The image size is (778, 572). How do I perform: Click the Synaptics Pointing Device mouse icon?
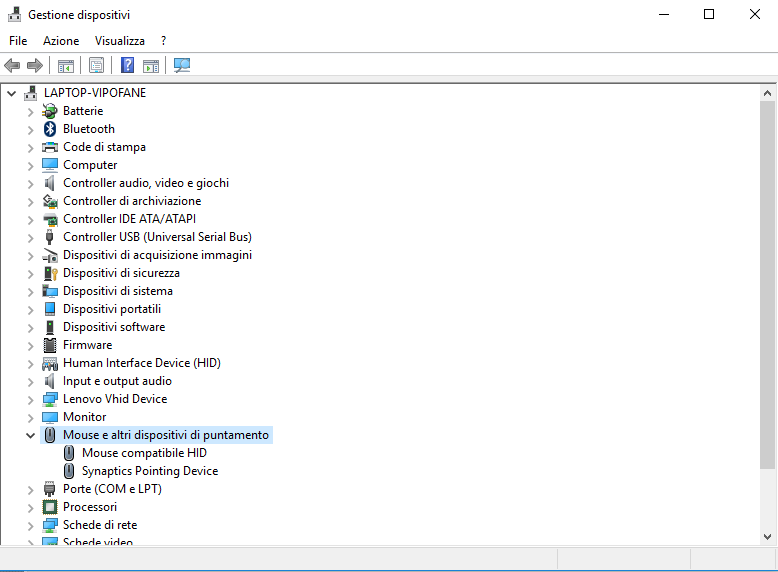[x=69, y=471]
